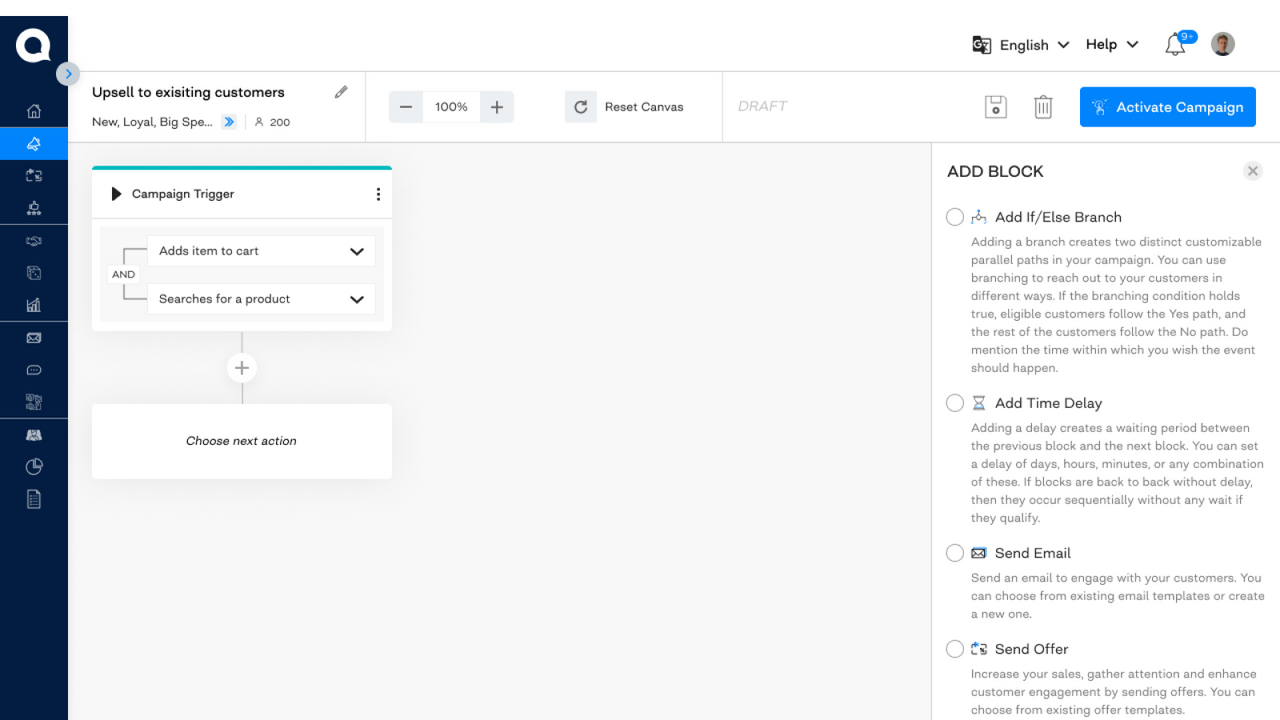Open the message bubble sidebar icon
Image resolution: width=1280 pixels, height=720 pixels.
(x=34, y=370)
